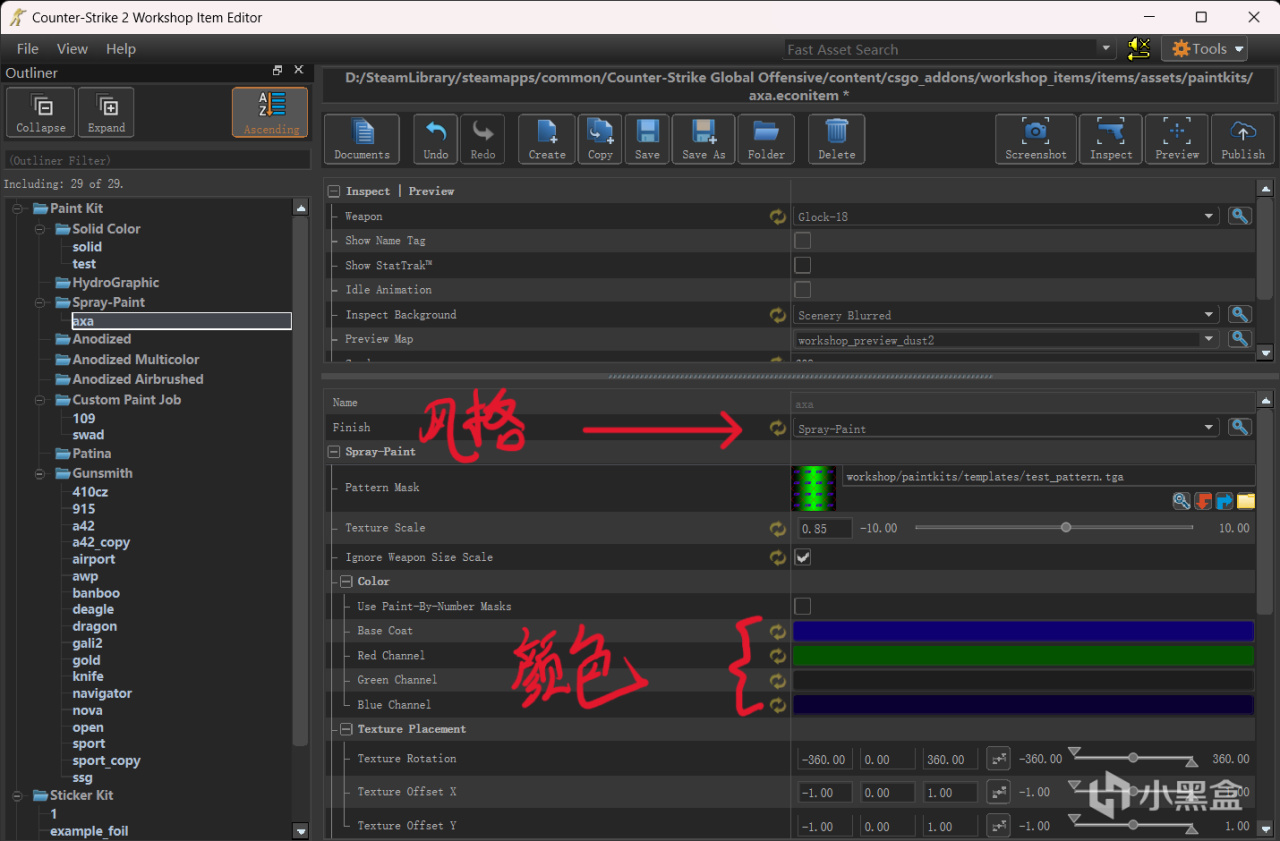Click the Undo arrow button
Screen dimensions: 1280x841
click(x=435, y=139)
